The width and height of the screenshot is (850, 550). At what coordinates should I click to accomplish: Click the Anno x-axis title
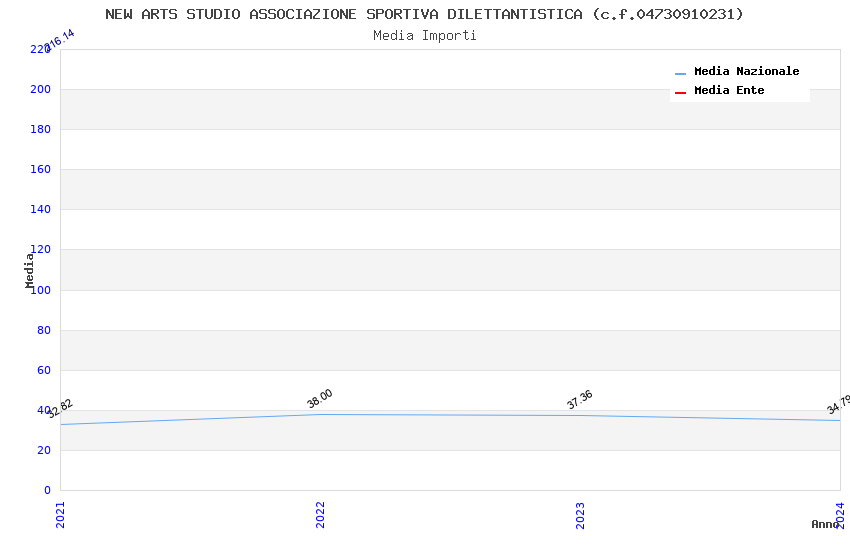[x=825, y=524]
